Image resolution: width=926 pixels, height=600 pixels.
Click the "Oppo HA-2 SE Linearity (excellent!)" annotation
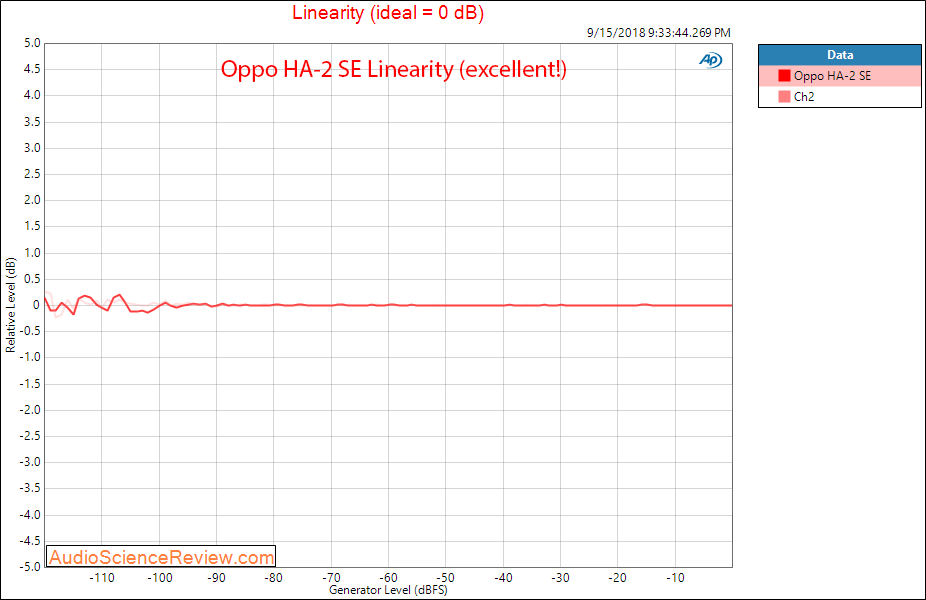click(394, 69)
